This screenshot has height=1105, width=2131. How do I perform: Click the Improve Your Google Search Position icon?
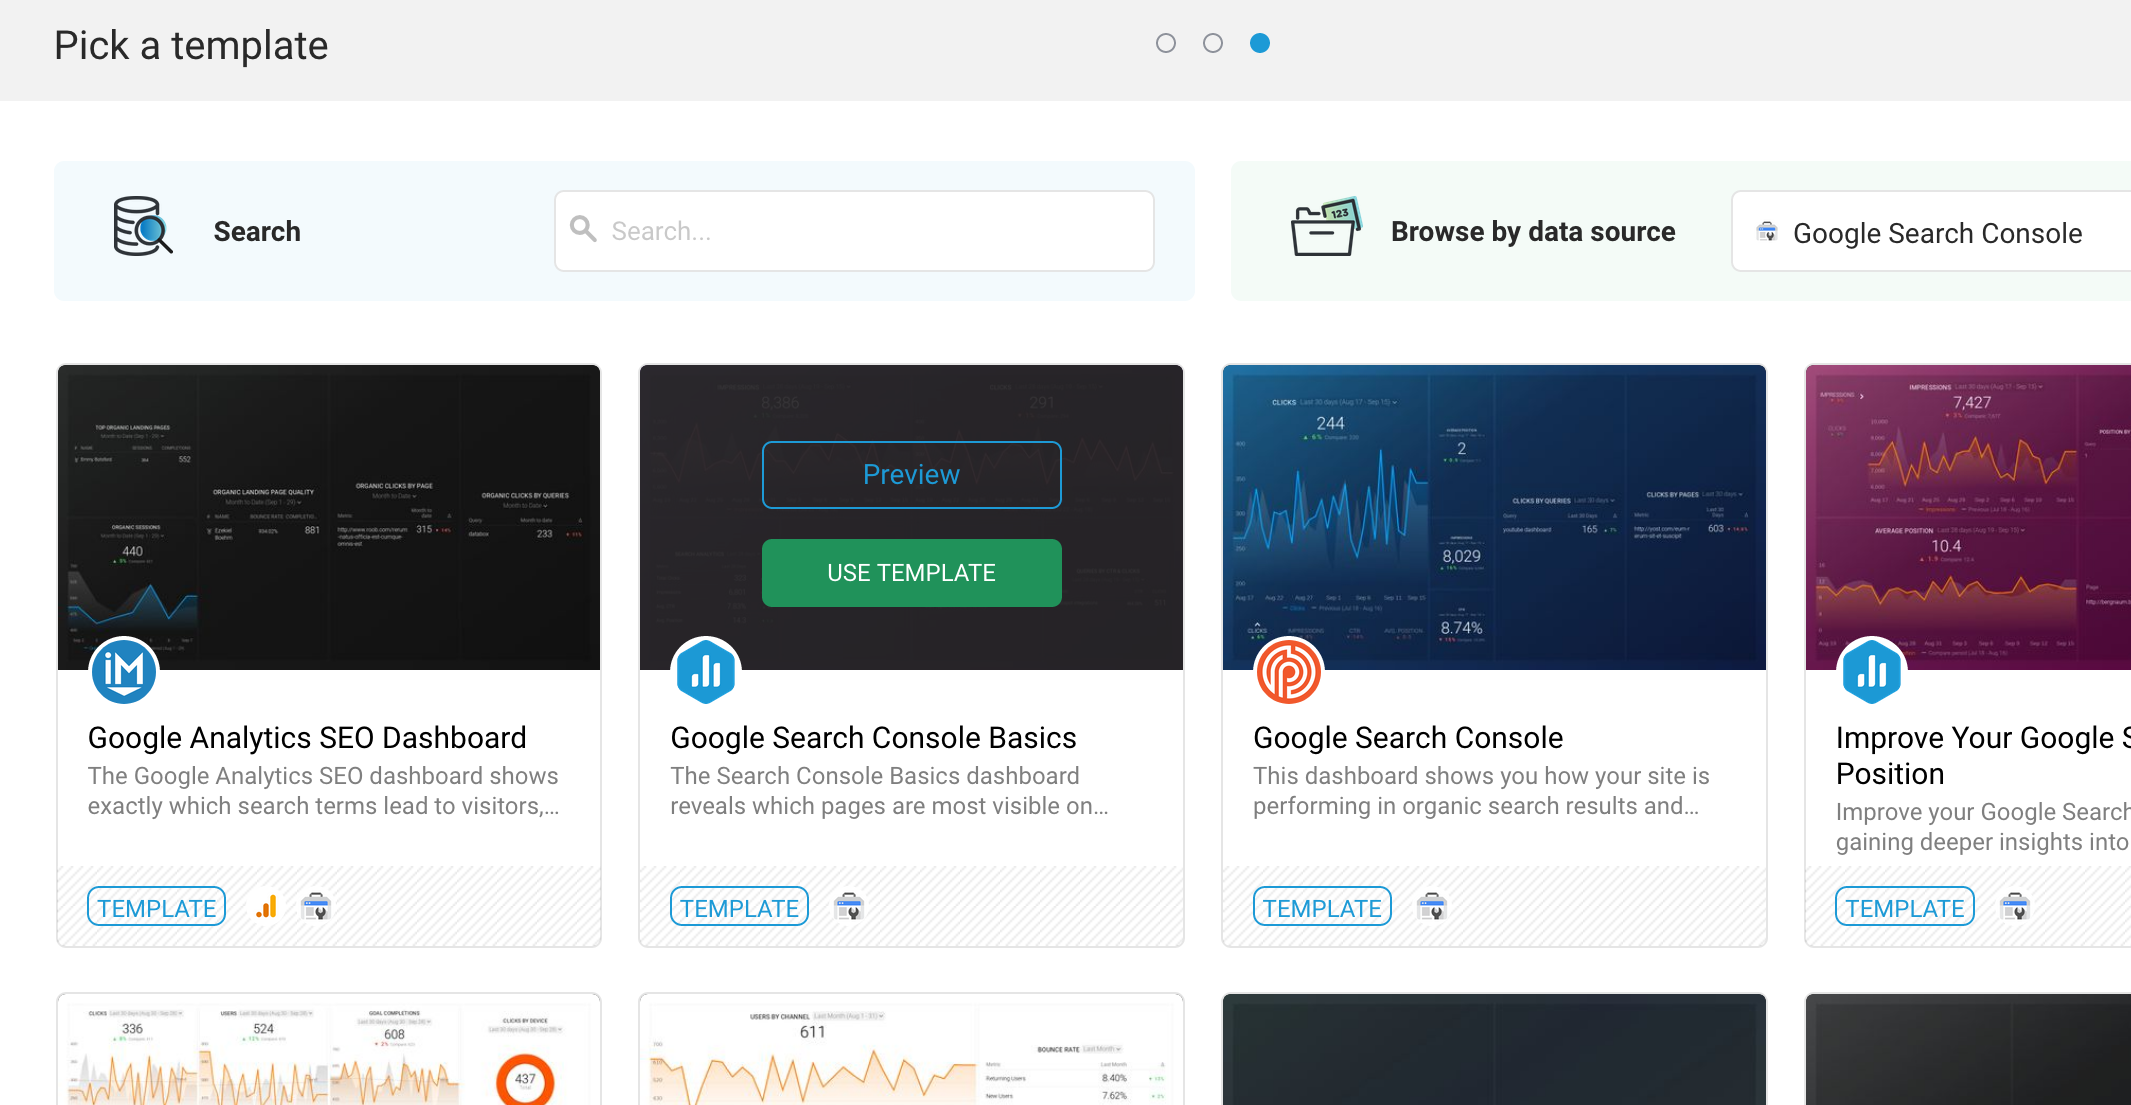pos(1872,671)
